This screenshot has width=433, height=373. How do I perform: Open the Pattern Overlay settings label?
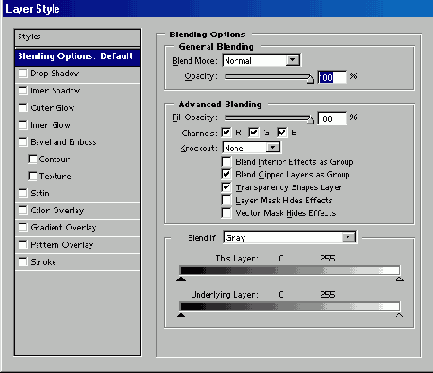[x=62, y=245]
